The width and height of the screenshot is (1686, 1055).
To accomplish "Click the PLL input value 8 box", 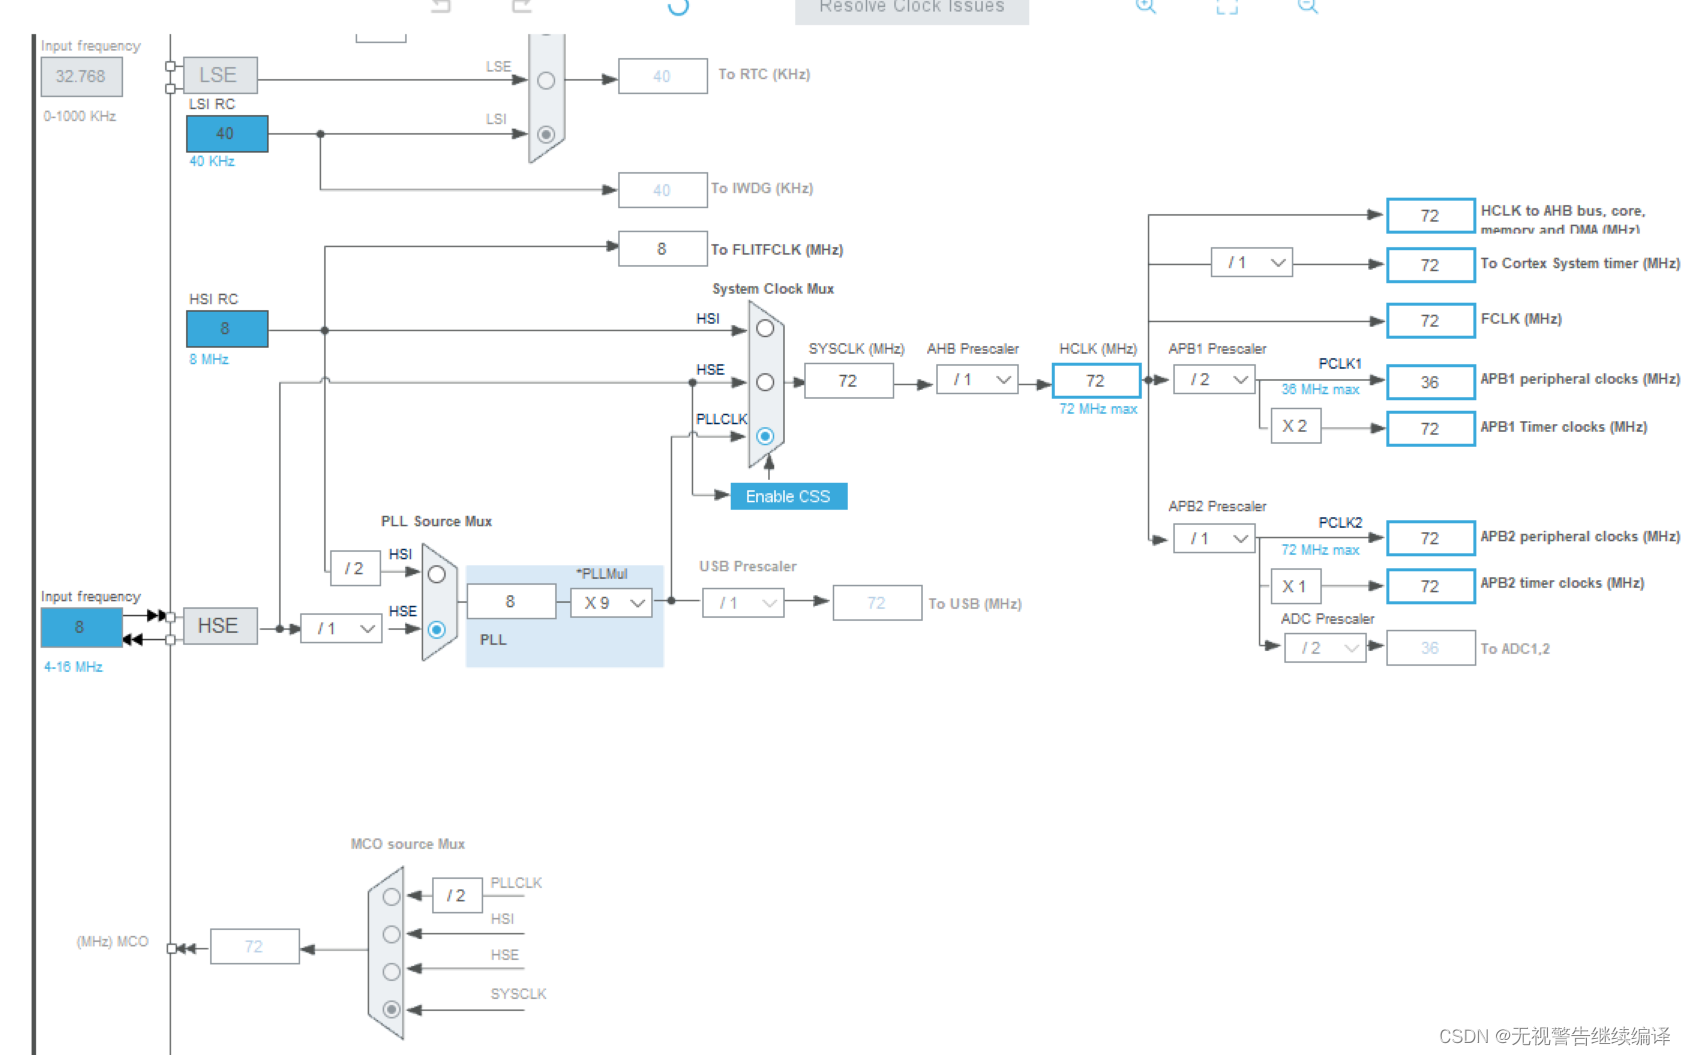I will coord(511,602).
